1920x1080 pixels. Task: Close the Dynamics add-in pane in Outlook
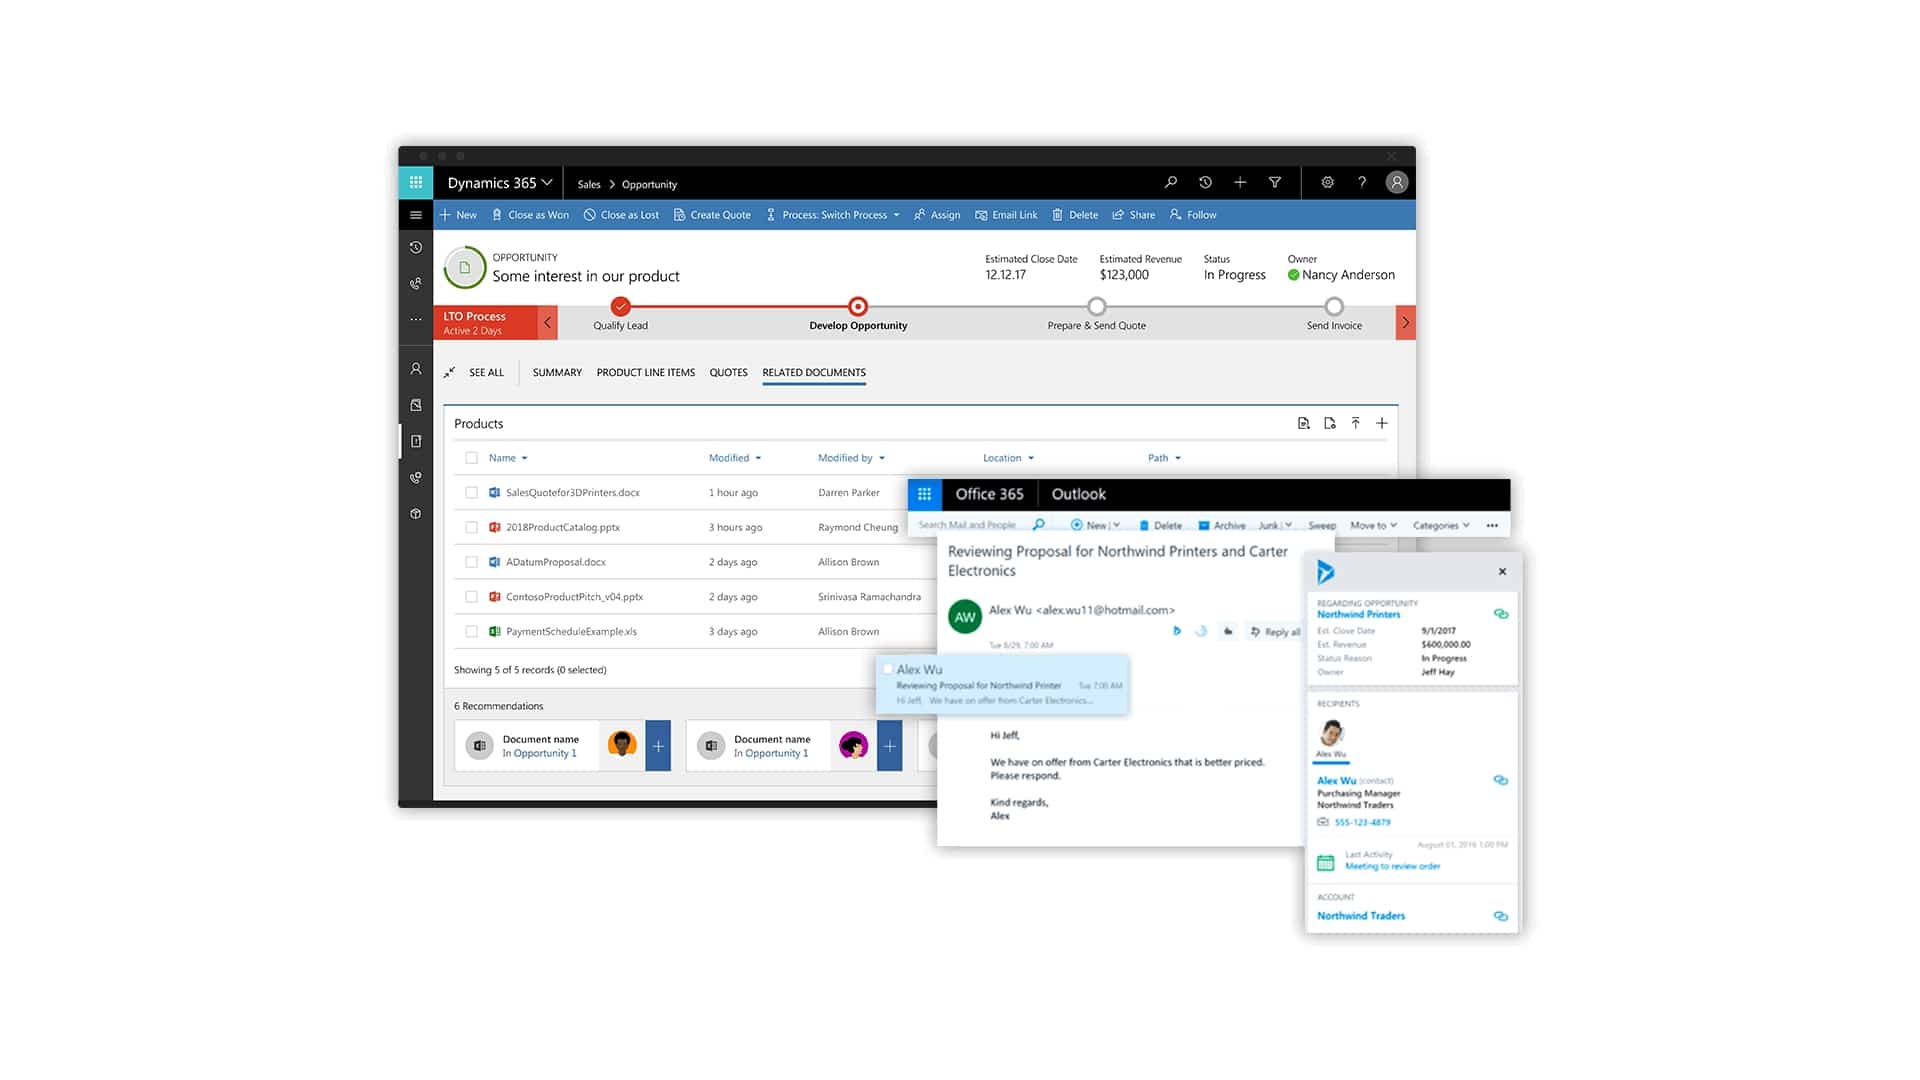1502,572
